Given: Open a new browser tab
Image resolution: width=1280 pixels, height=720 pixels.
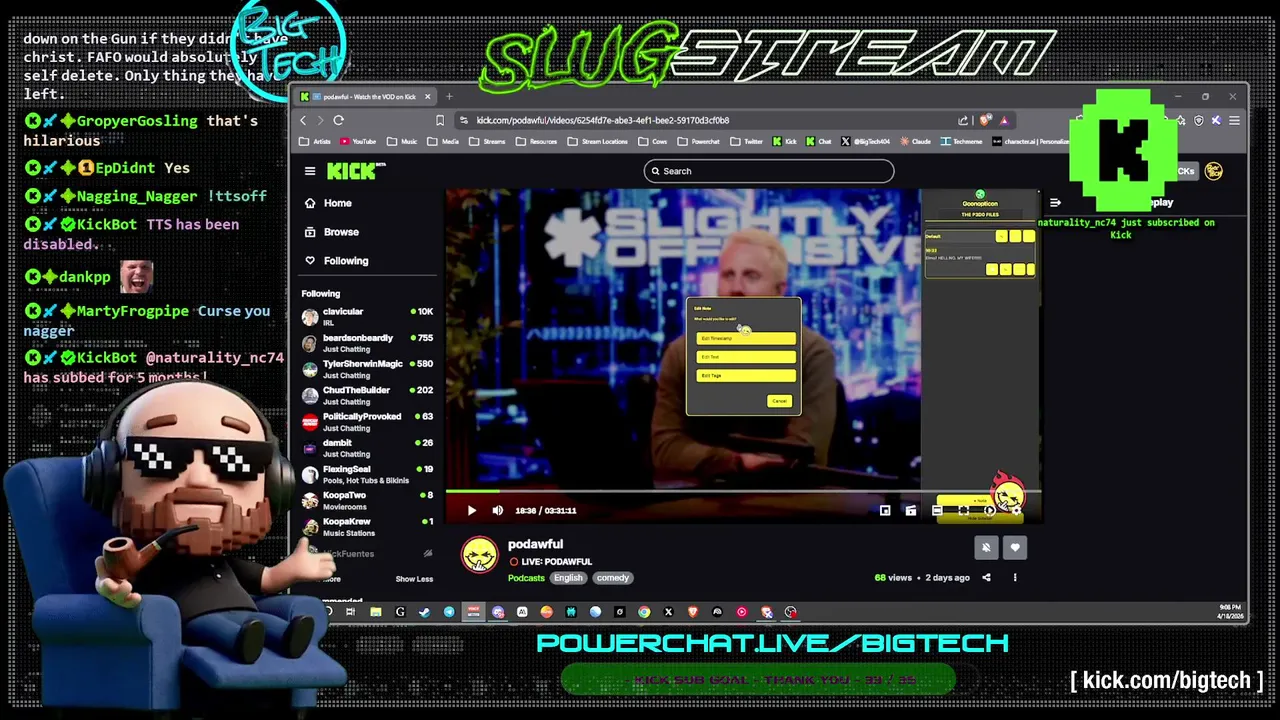Looking at the screenshot, I should pyautogui.click(x=449, y=97).
